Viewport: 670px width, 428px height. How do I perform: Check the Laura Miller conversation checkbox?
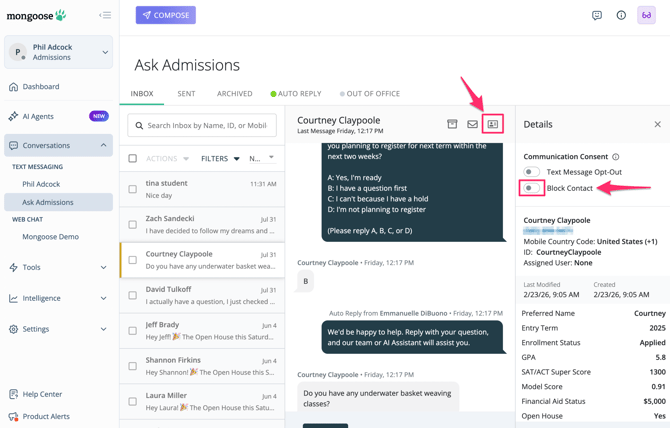(133, 402)
